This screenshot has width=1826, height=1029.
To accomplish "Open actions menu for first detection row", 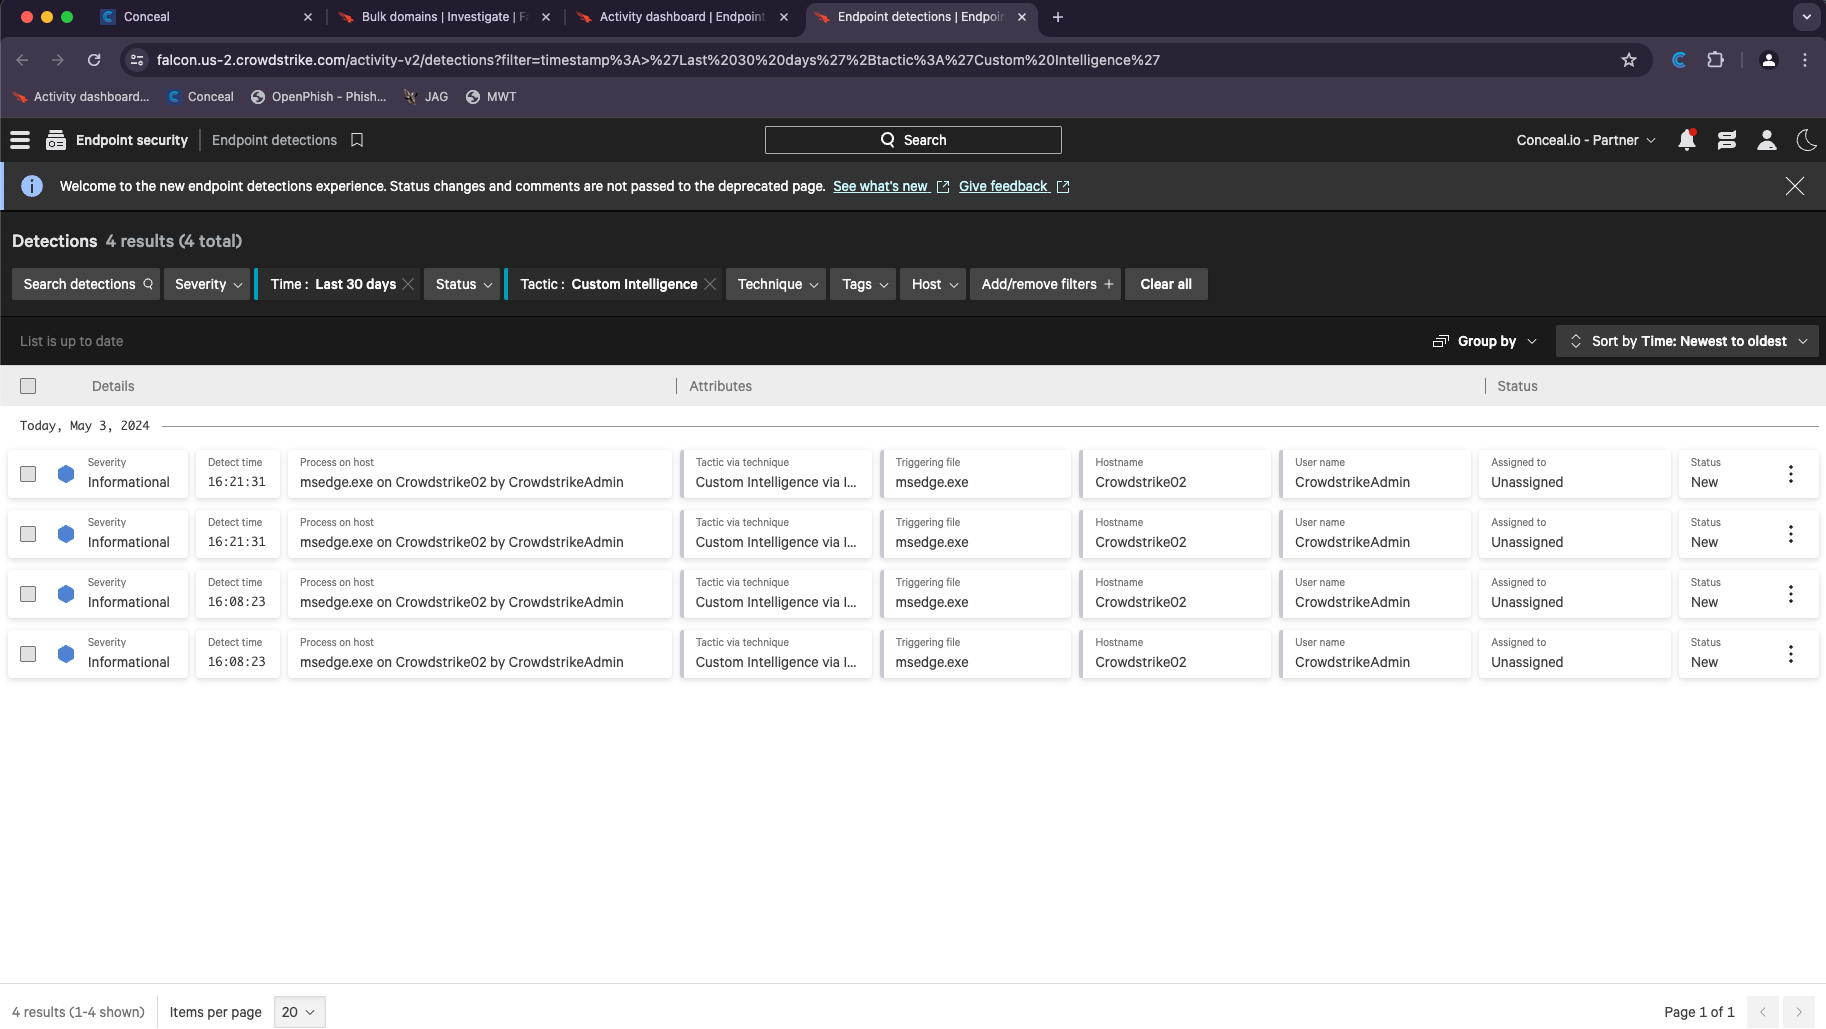I will point(1790,474).
